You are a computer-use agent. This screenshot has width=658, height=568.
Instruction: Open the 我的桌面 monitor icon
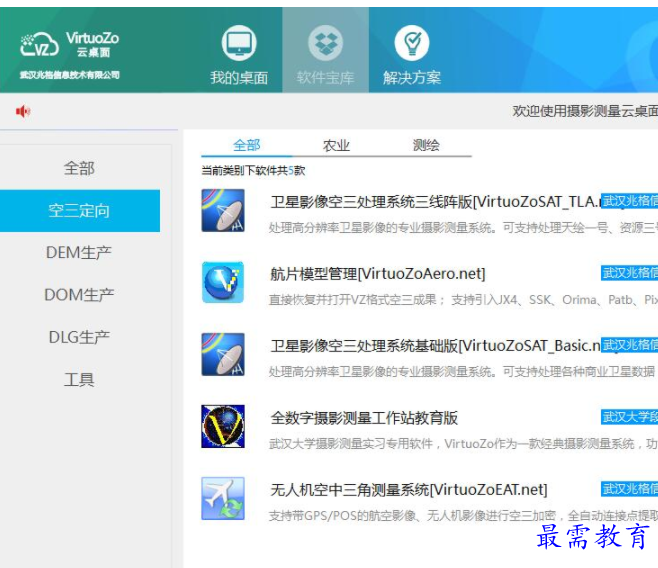click(x=239, y=43)
